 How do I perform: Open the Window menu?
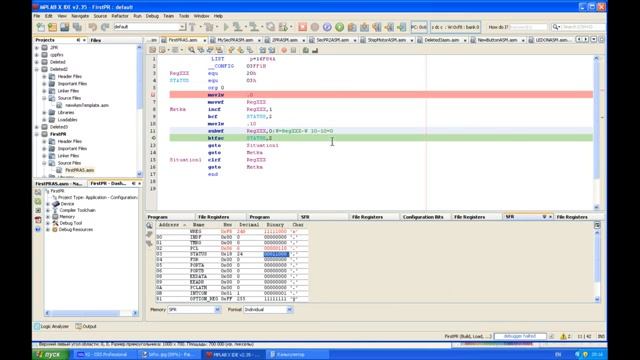click(201, 16)
